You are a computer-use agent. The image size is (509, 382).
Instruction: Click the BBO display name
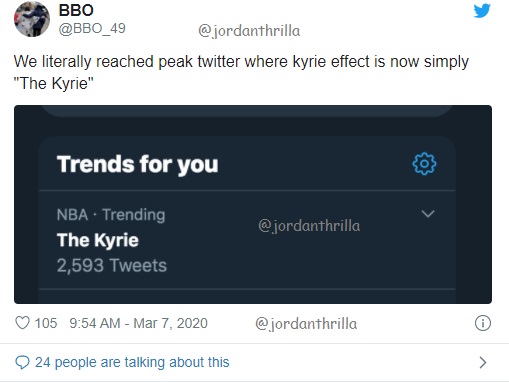click(x=76, y=10)
